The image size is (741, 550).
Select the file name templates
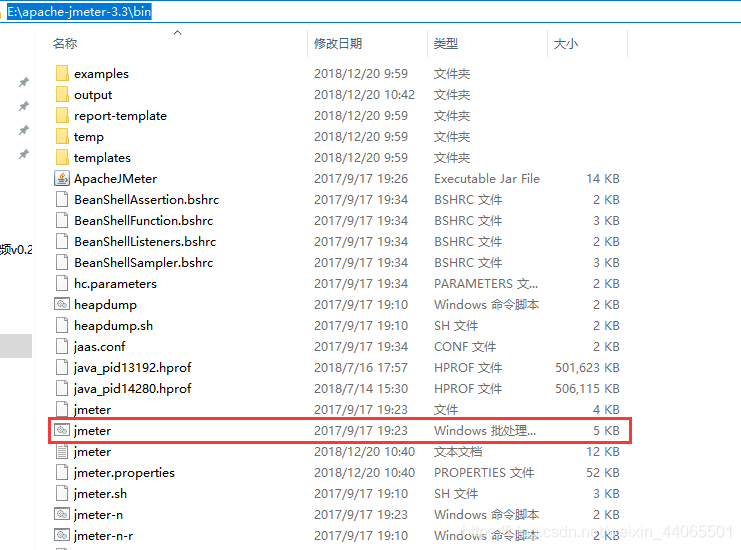103,157
